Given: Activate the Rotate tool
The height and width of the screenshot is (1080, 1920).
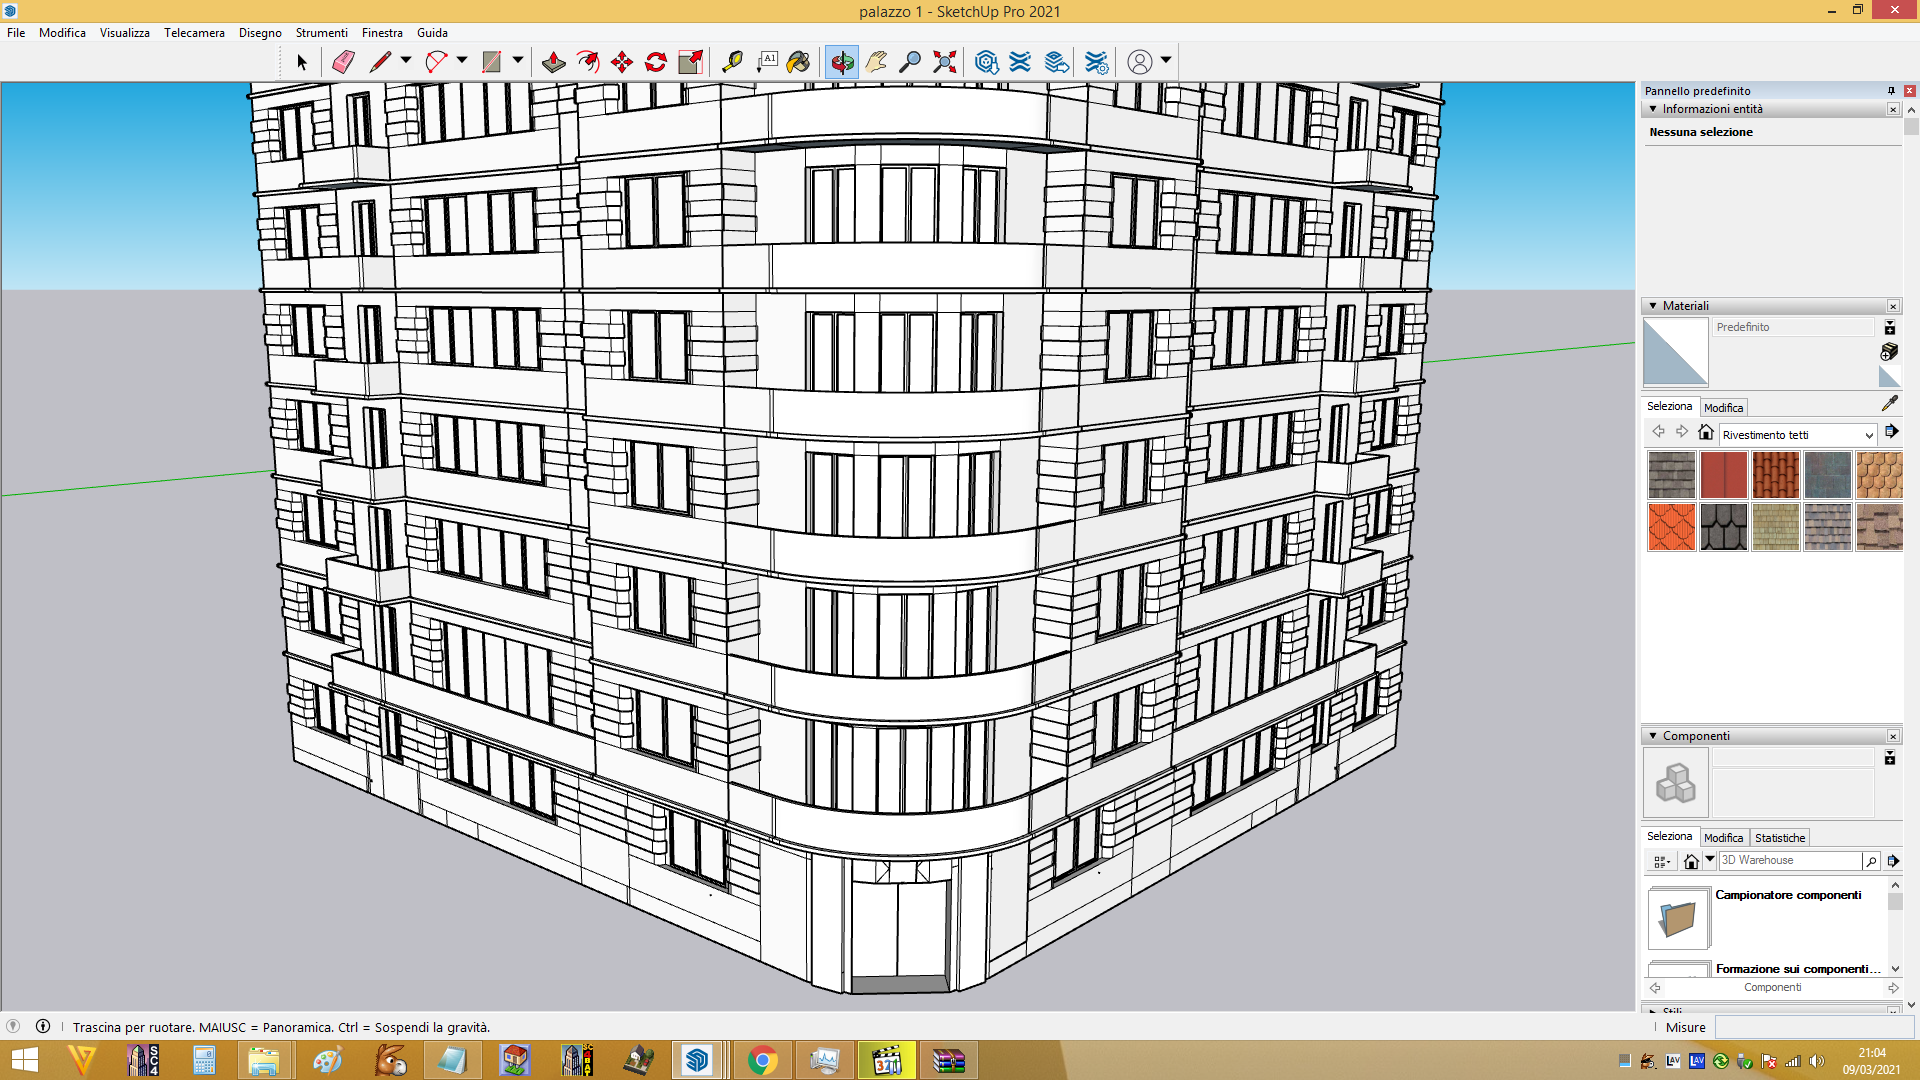Looking at the screenshot, I should (656, 62).
